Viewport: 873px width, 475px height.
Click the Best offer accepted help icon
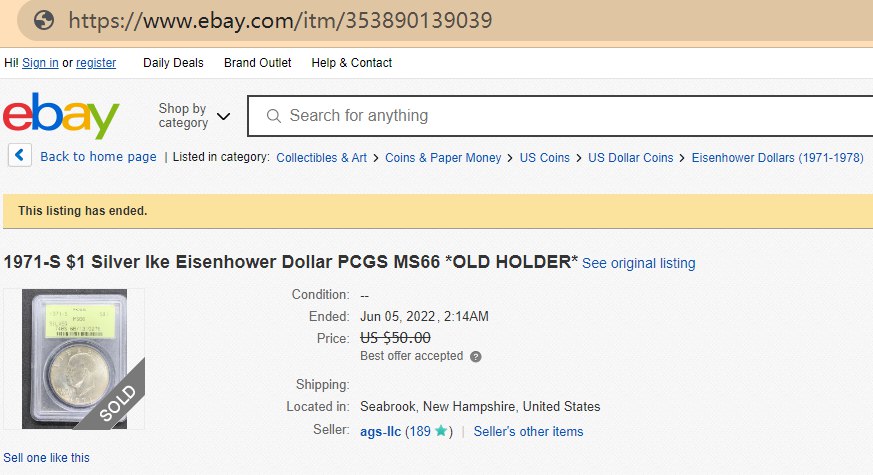(x=476, y=356)
